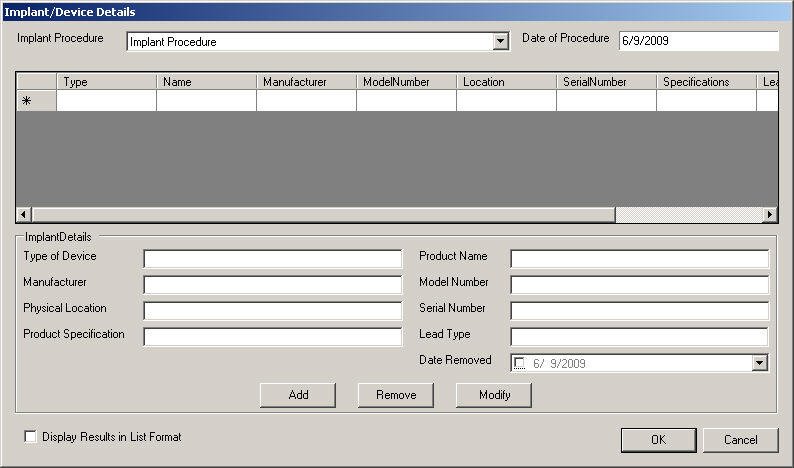794x468 pixels.
Task: Select the new row asterisk marker
Action: click(27, 101)
